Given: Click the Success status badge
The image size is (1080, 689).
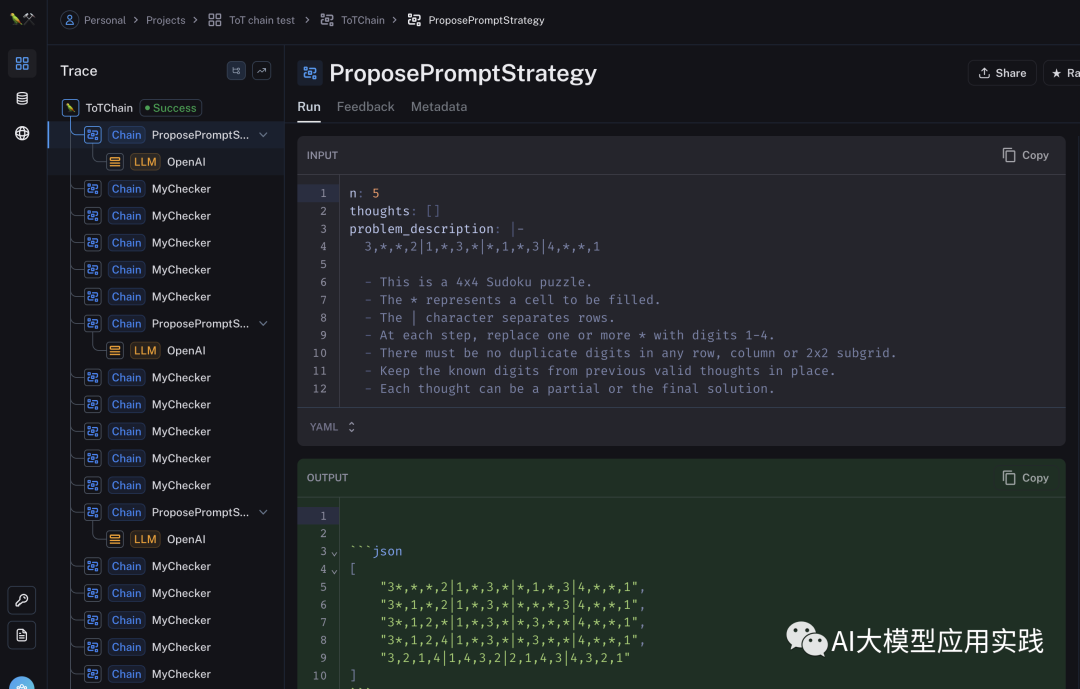Looking at the screenshot, I should click(x=171, y=107).
